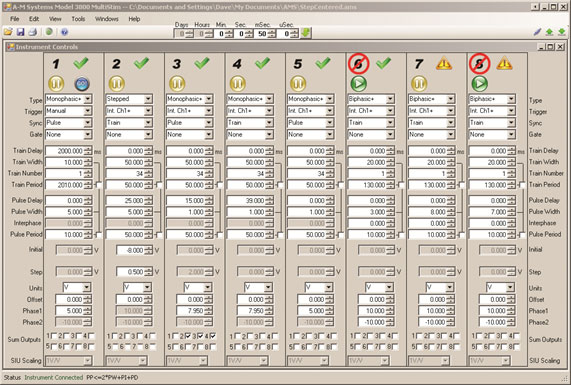Check Sum Outputs box 6 in channel 7

[x=430, y=347]
